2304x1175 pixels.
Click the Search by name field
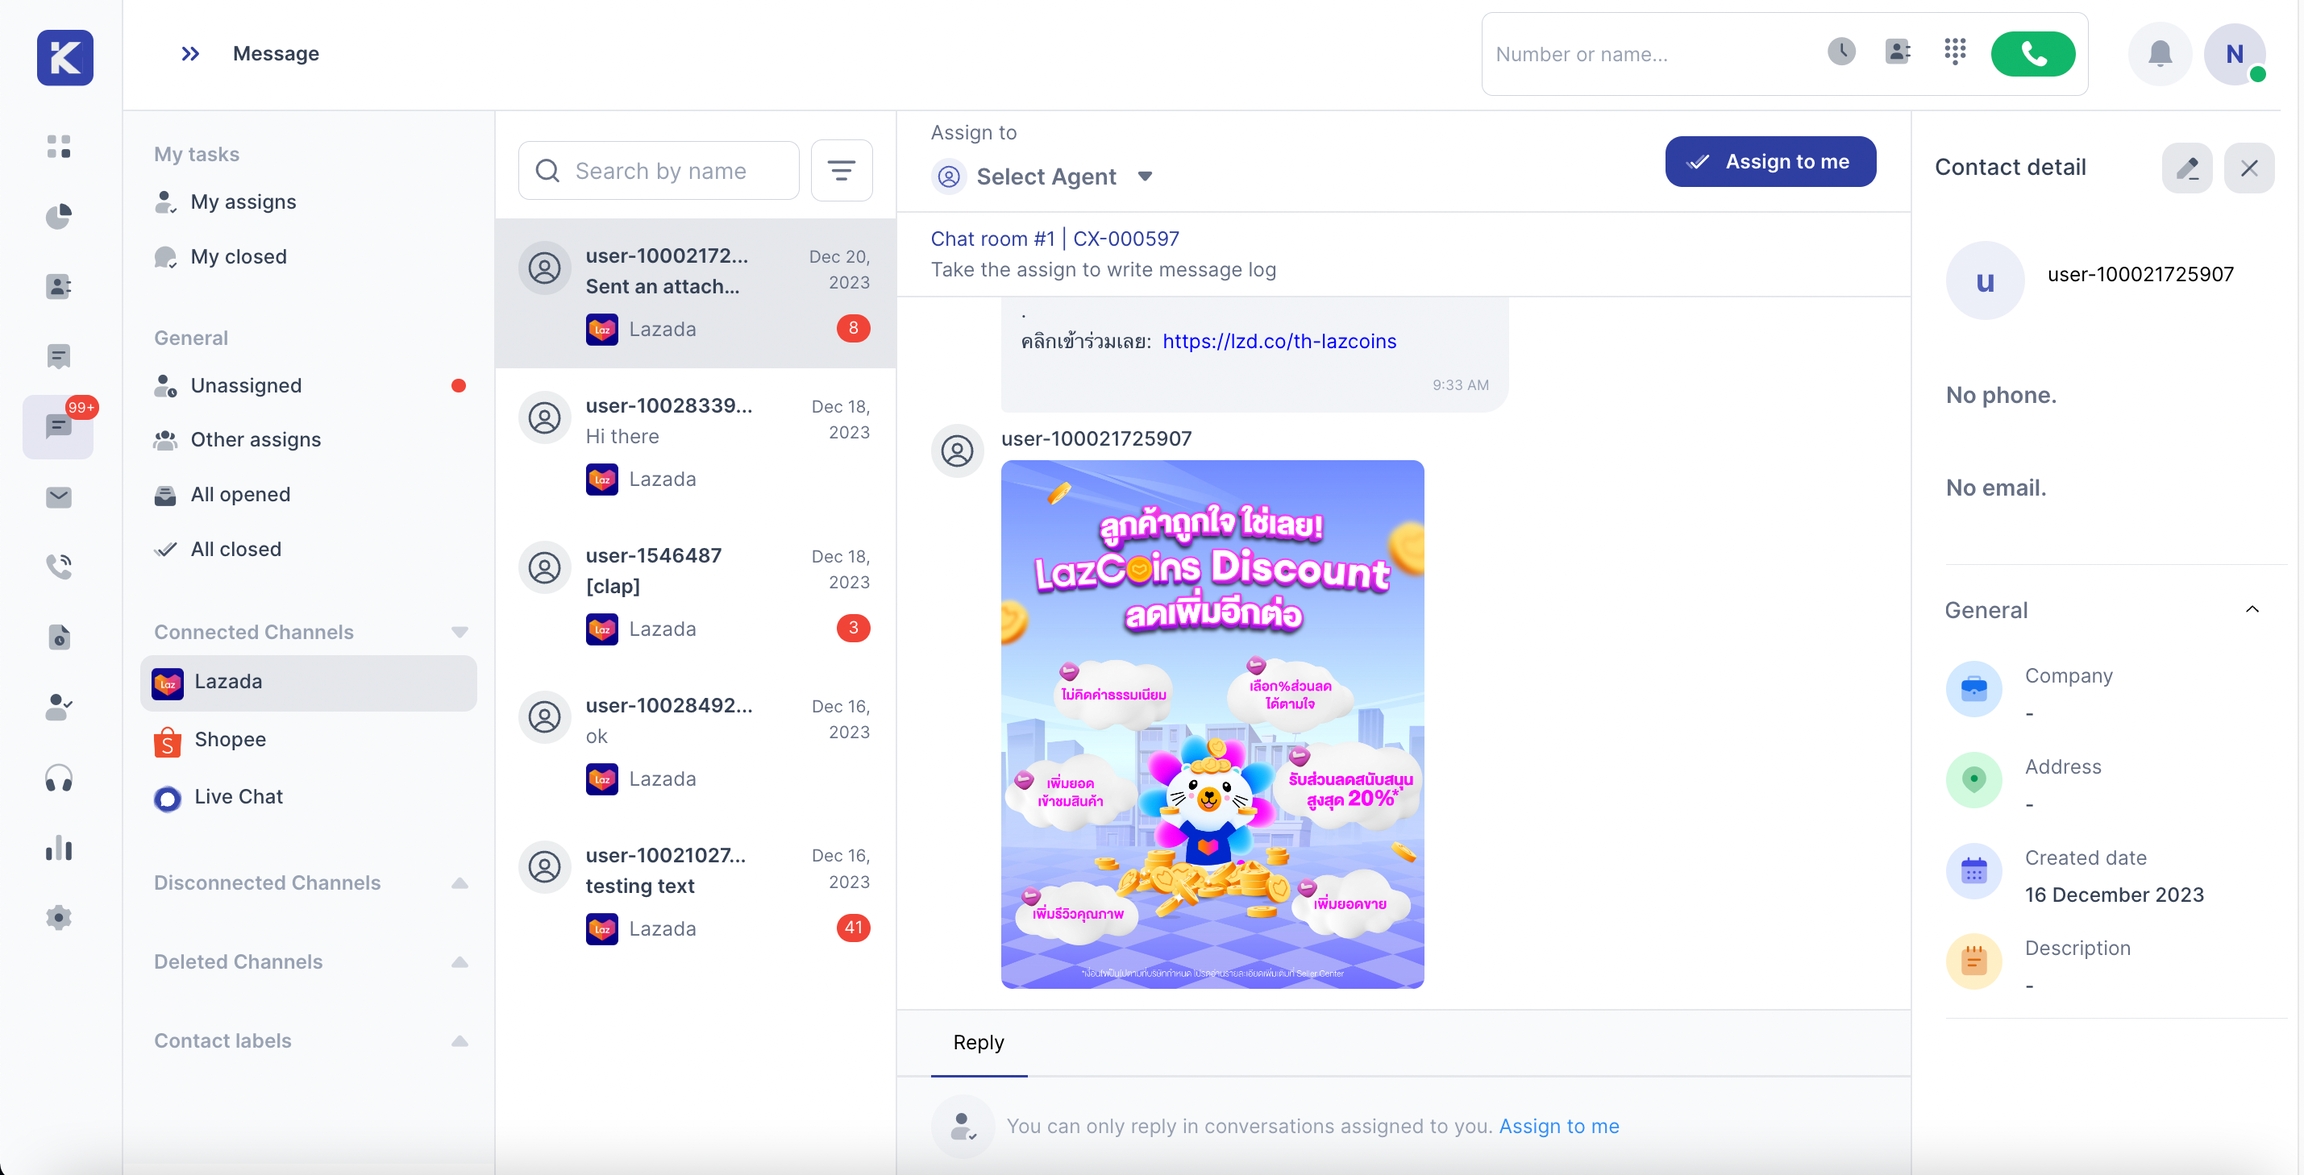660,171
